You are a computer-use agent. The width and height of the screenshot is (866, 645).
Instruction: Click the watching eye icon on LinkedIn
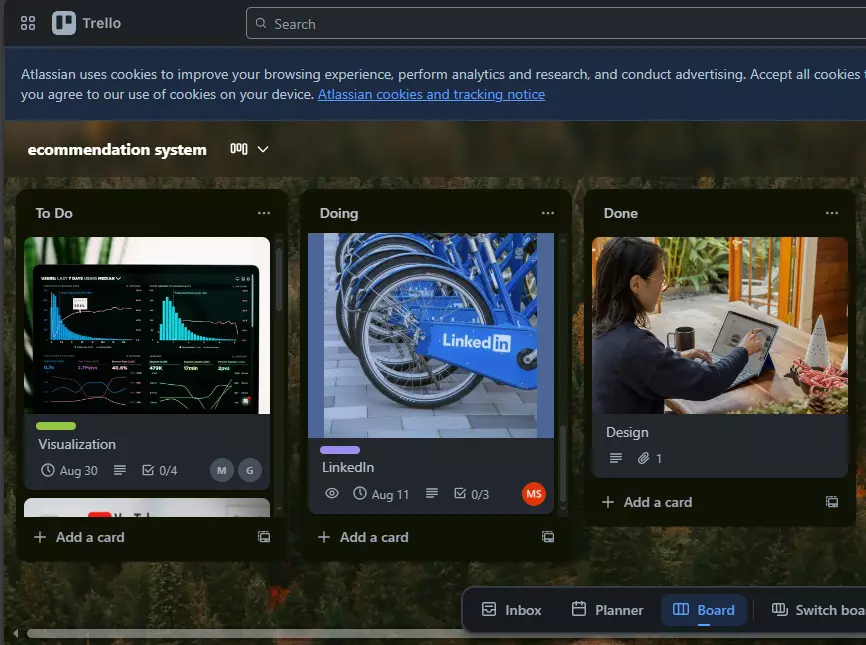click(x=331, y=493)
